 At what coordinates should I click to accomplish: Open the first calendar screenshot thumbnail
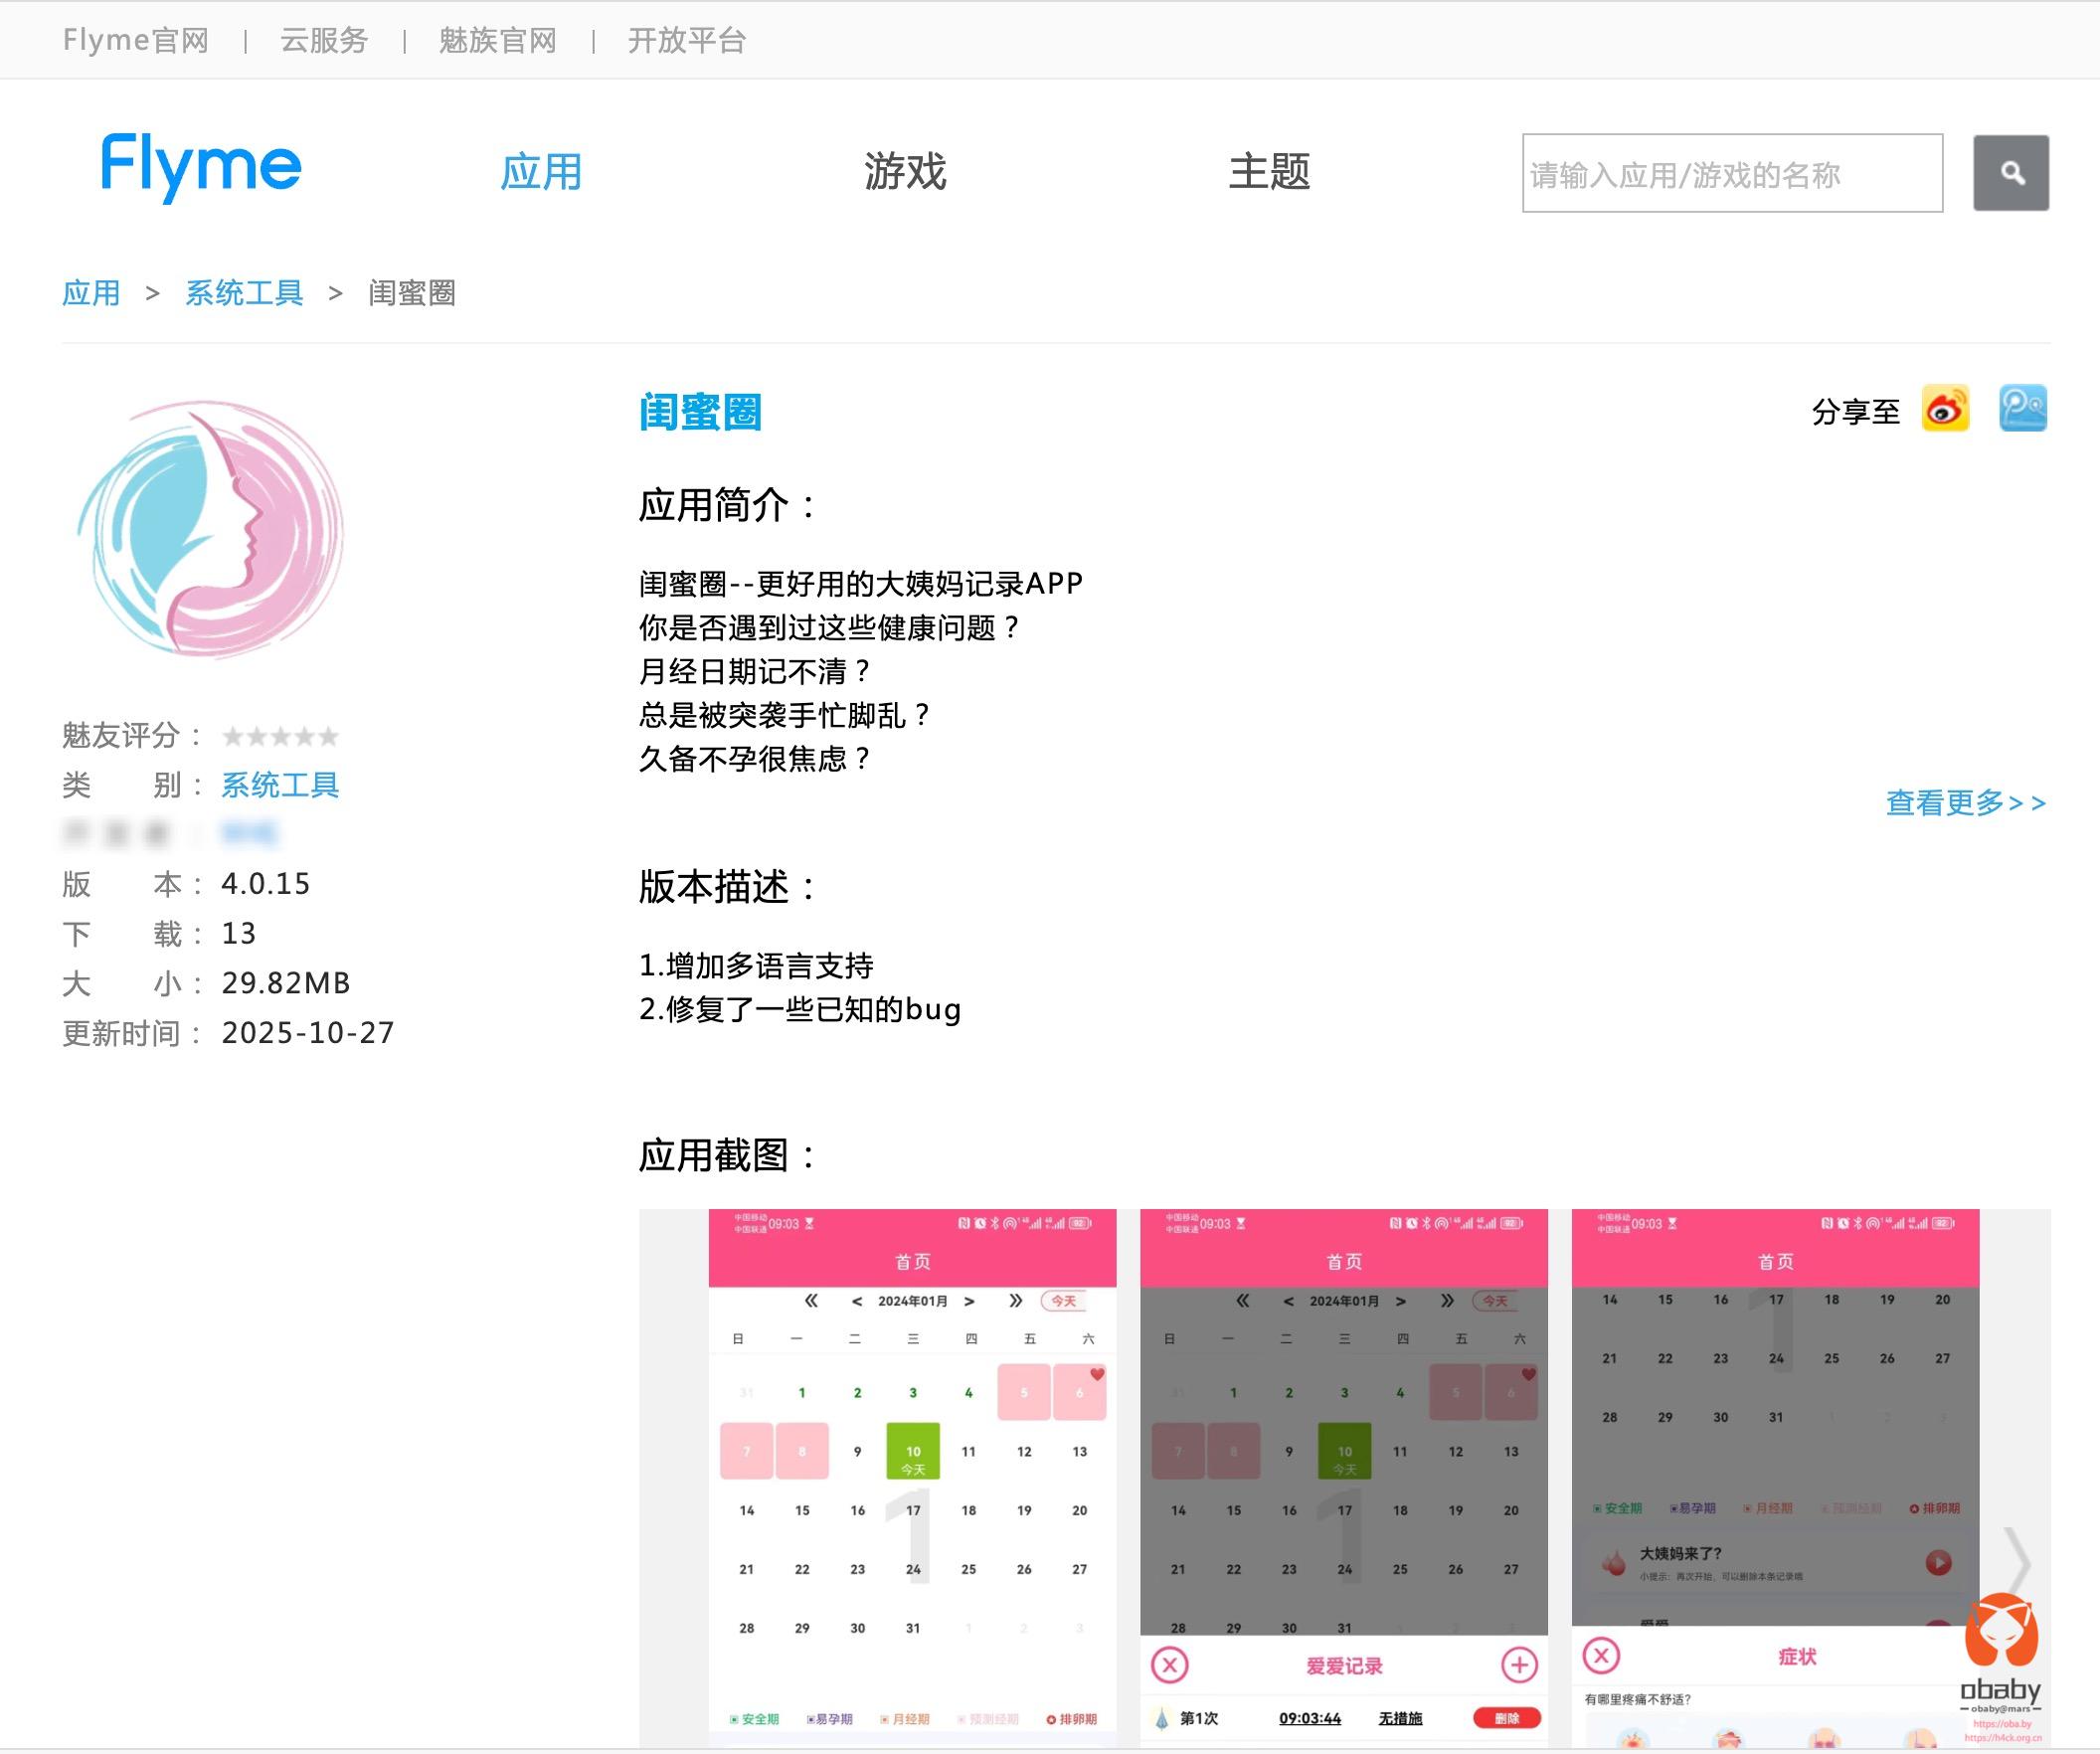click(x=912, y=1478)
